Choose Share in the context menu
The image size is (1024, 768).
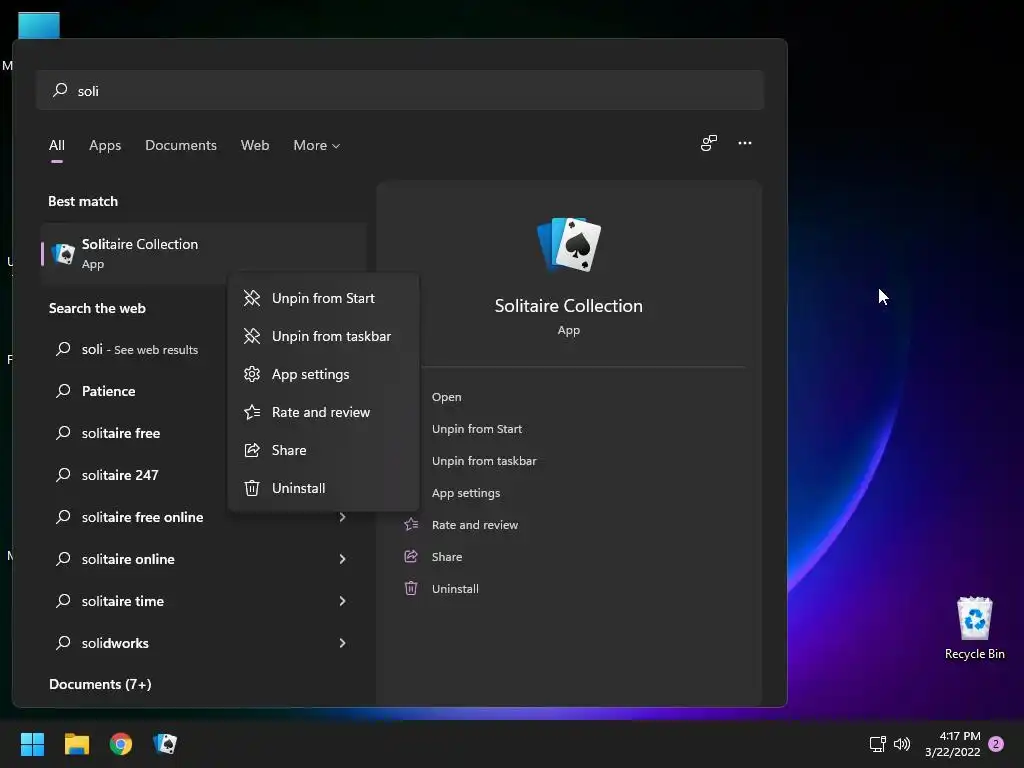pyautogui.click(x=323, y=450)
